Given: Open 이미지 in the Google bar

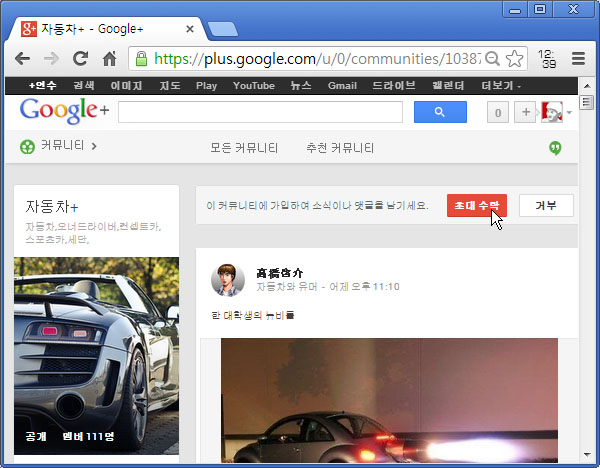Looking at the screenshot, I should click(x=126, y=86).
